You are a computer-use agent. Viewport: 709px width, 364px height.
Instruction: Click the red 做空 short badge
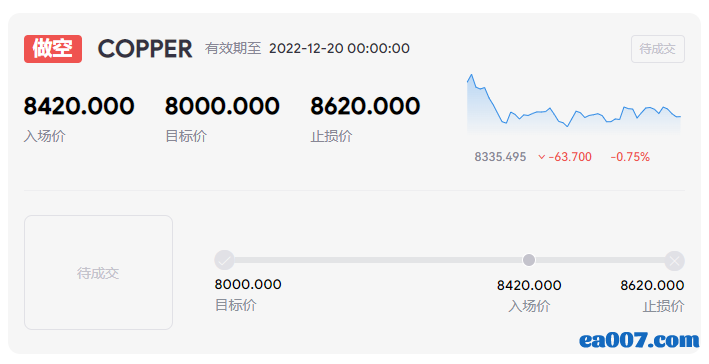coord(53,49)
